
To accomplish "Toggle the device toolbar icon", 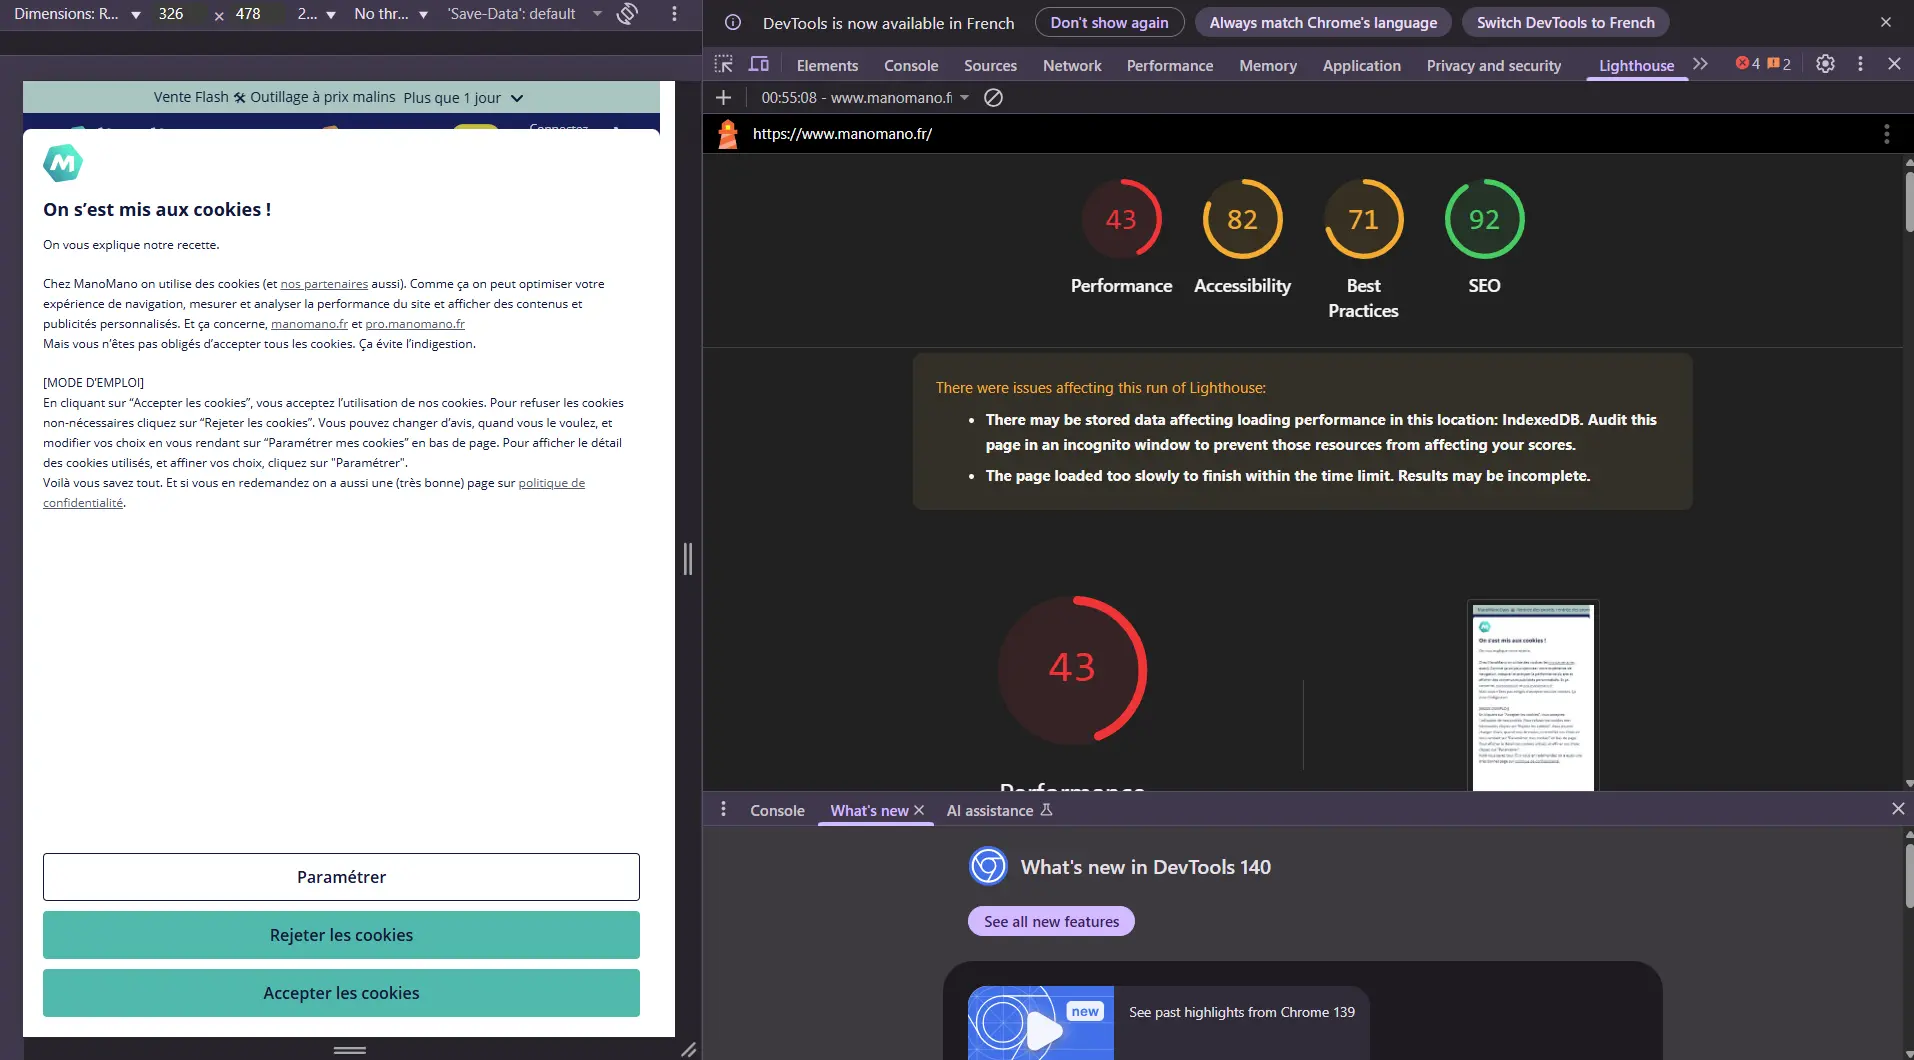I will pos(759,64).
